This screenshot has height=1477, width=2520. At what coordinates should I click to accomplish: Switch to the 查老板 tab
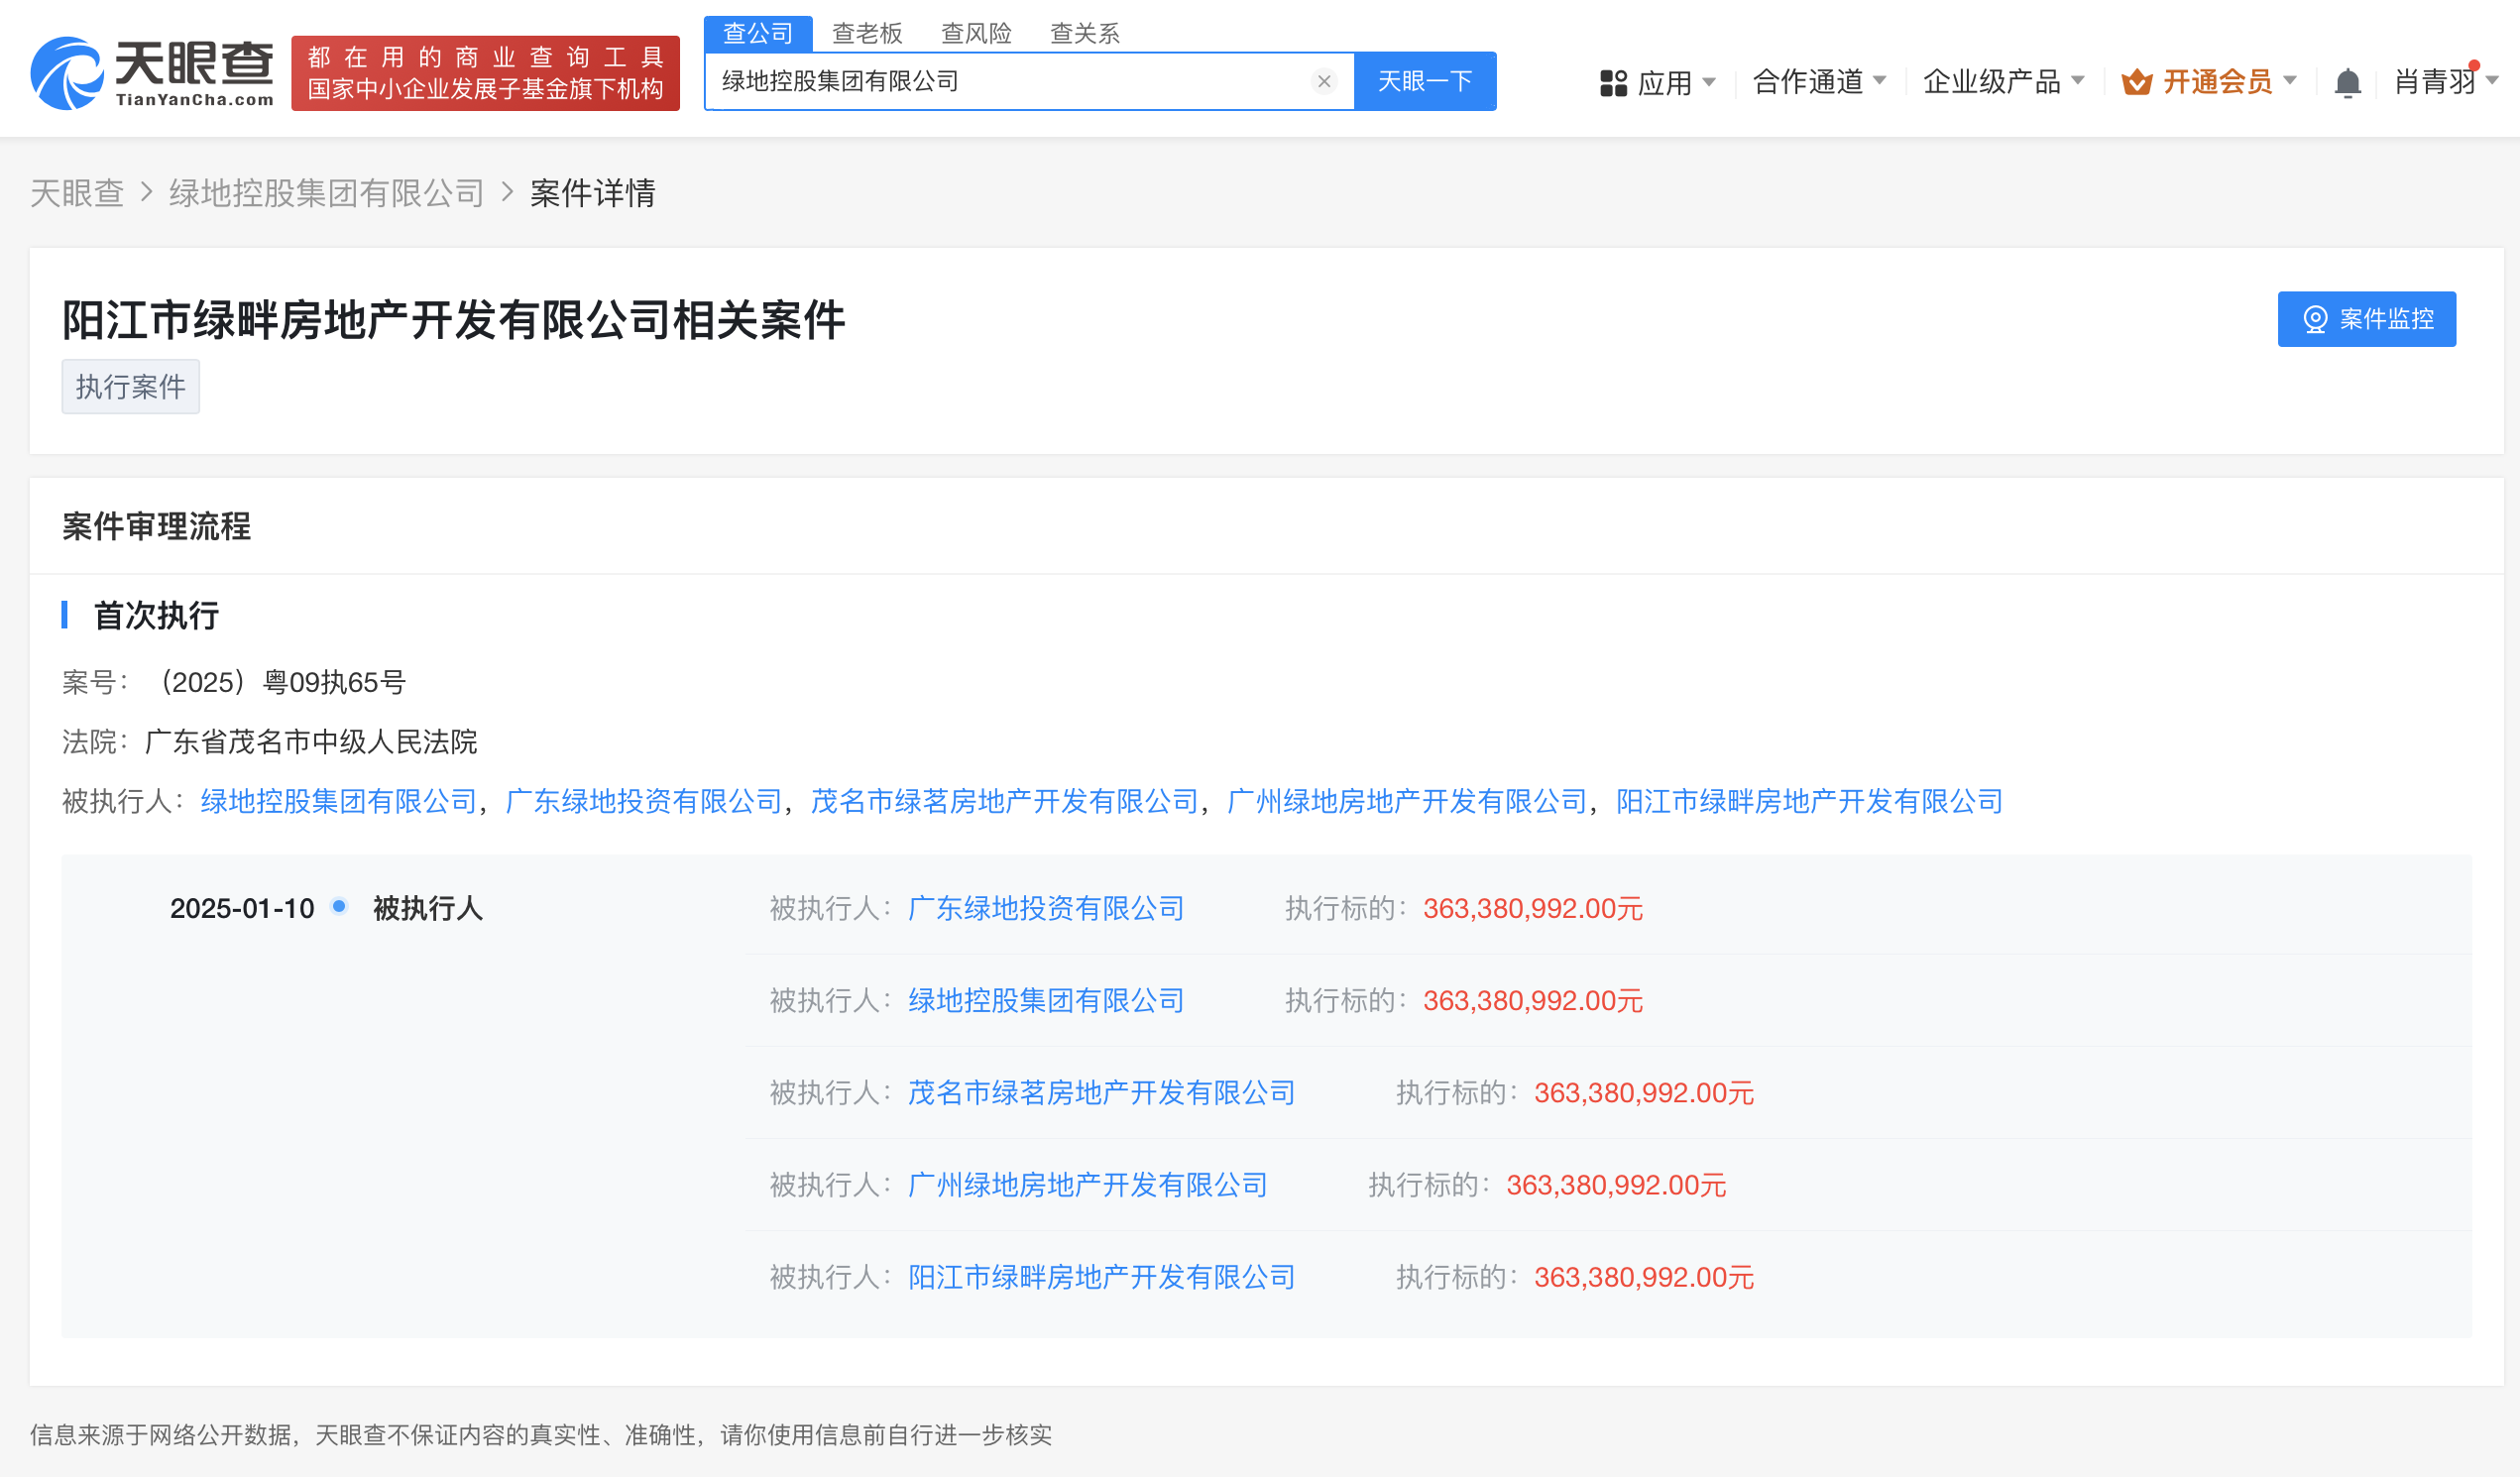[x=867, y=33]
